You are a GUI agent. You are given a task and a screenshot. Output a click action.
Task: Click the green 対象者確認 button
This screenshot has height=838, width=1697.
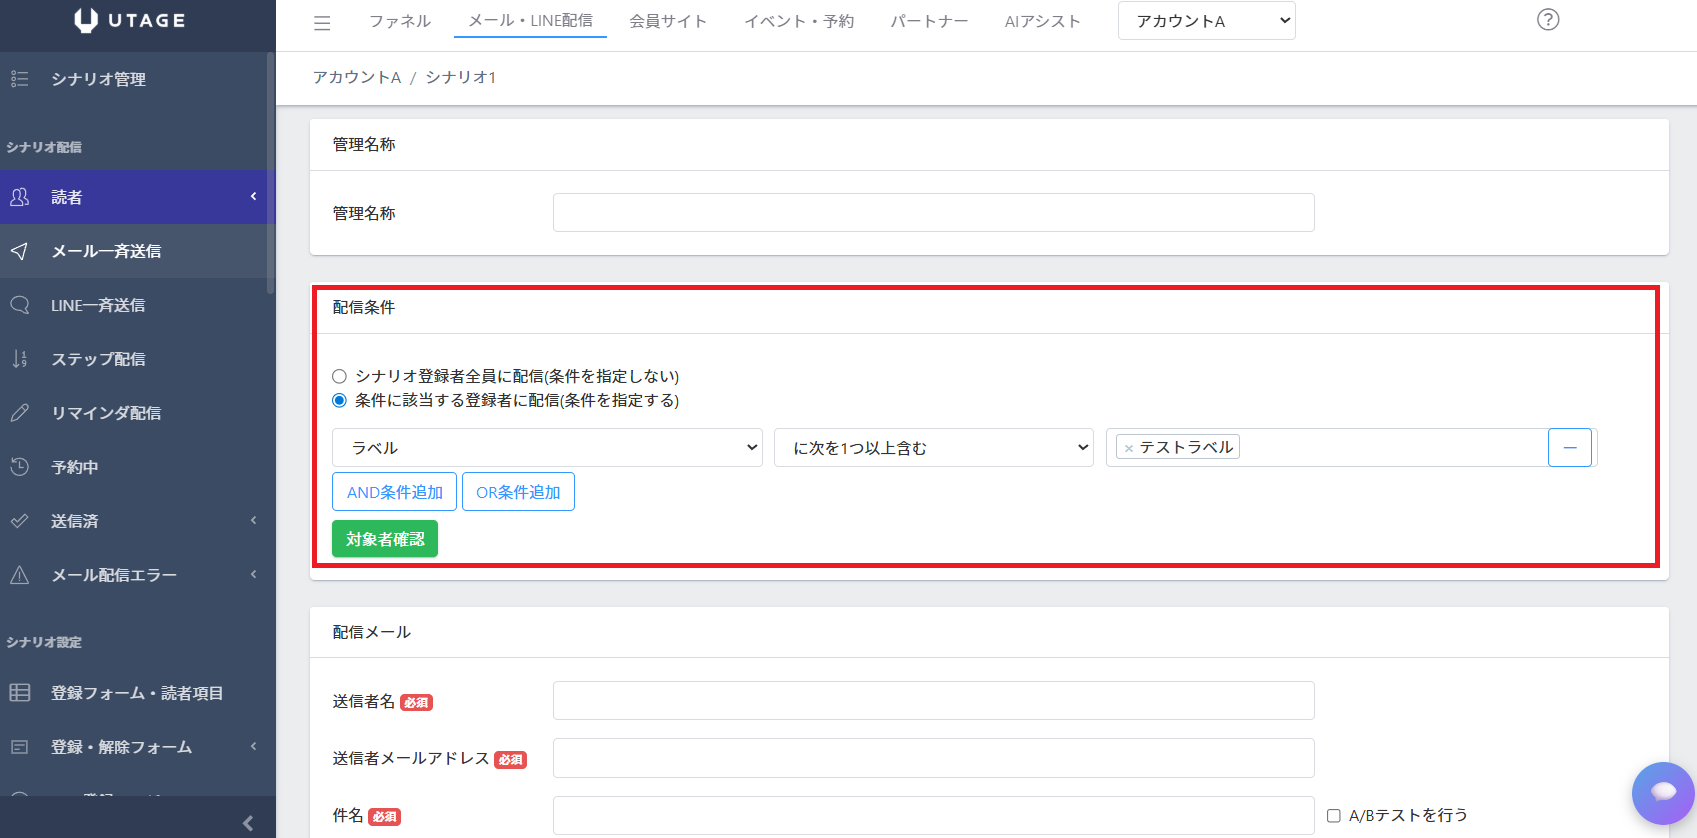(385, 539)
